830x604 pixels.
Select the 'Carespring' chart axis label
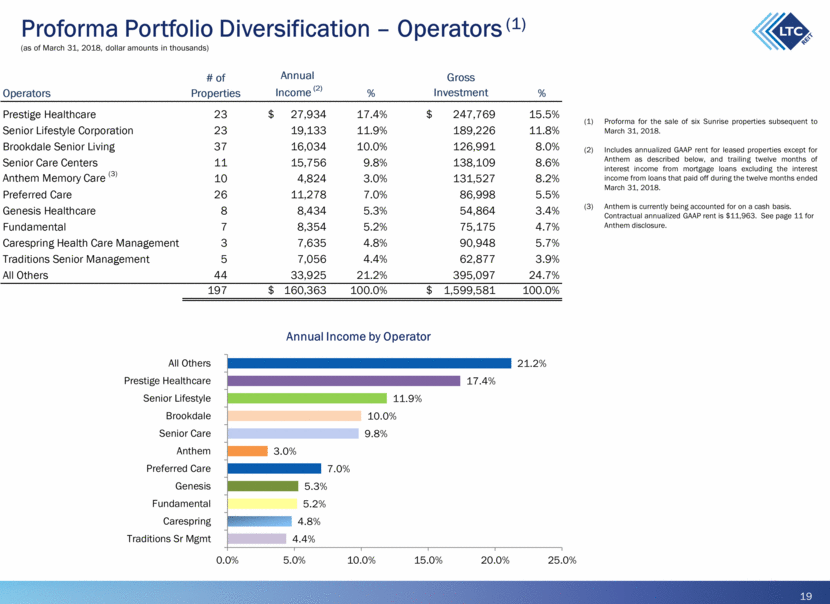(x=187, y=521)
